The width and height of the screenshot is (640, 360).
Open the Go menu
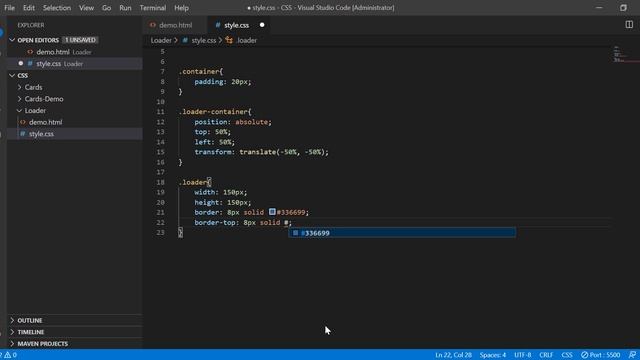107,8
